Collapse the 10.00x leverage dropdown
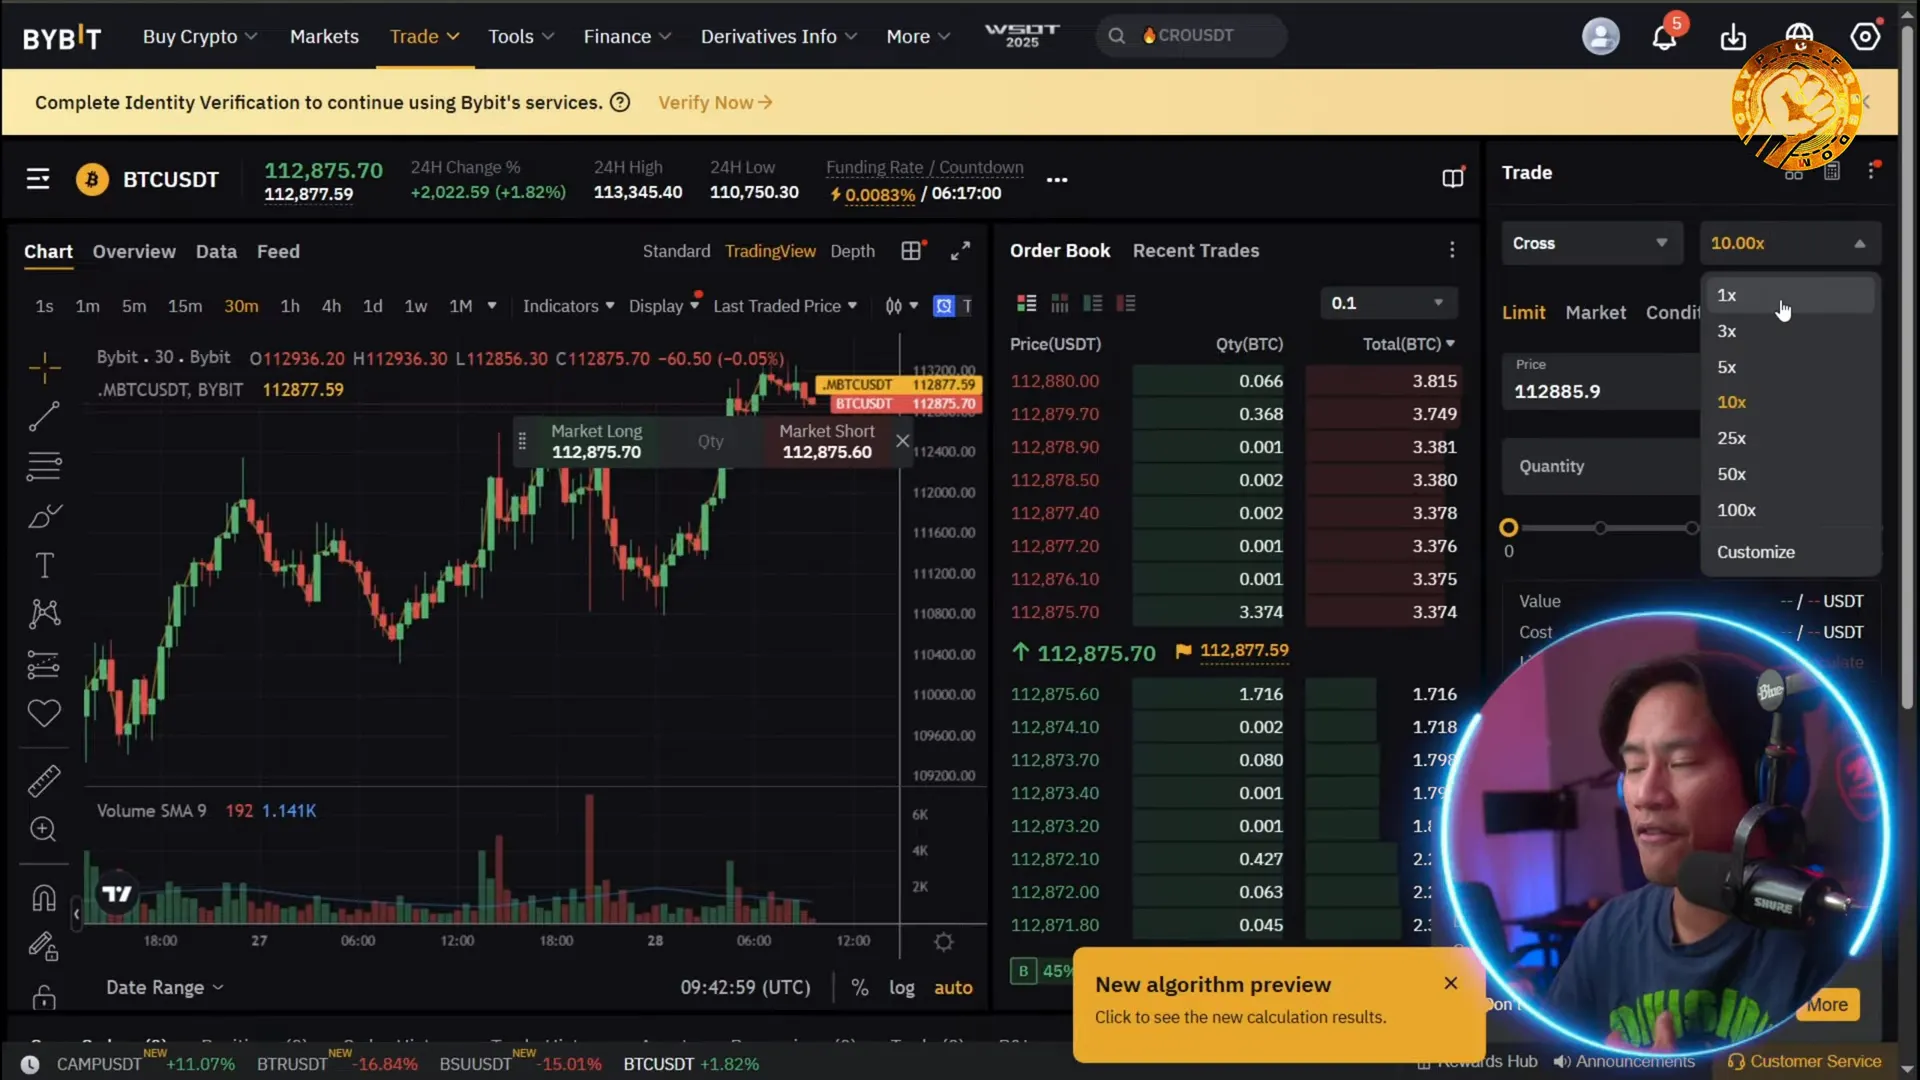The image size is (1920, 1080). (1790, 243)
